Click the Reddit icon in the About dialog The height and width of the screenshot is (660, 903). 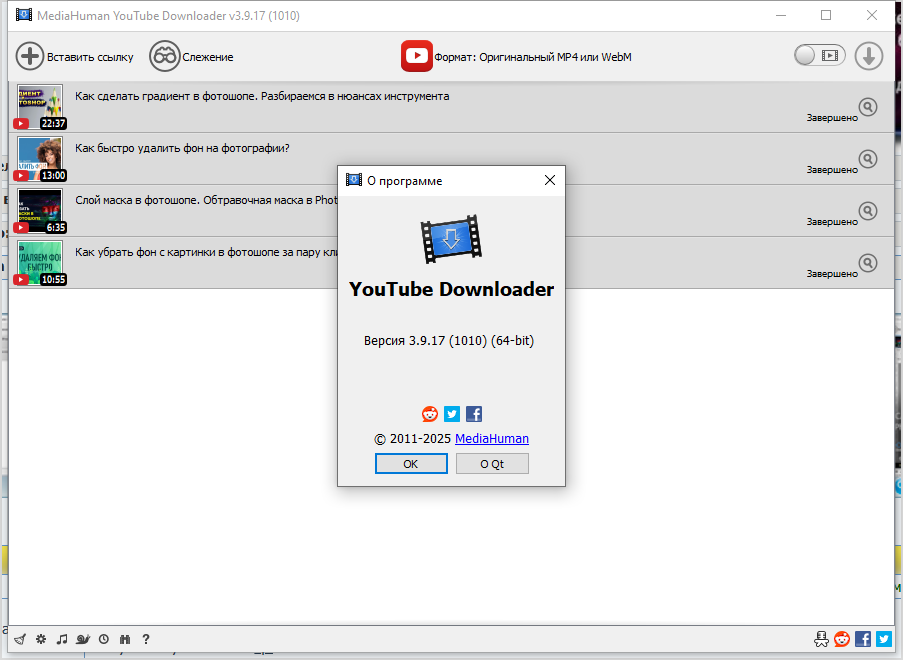429,413
